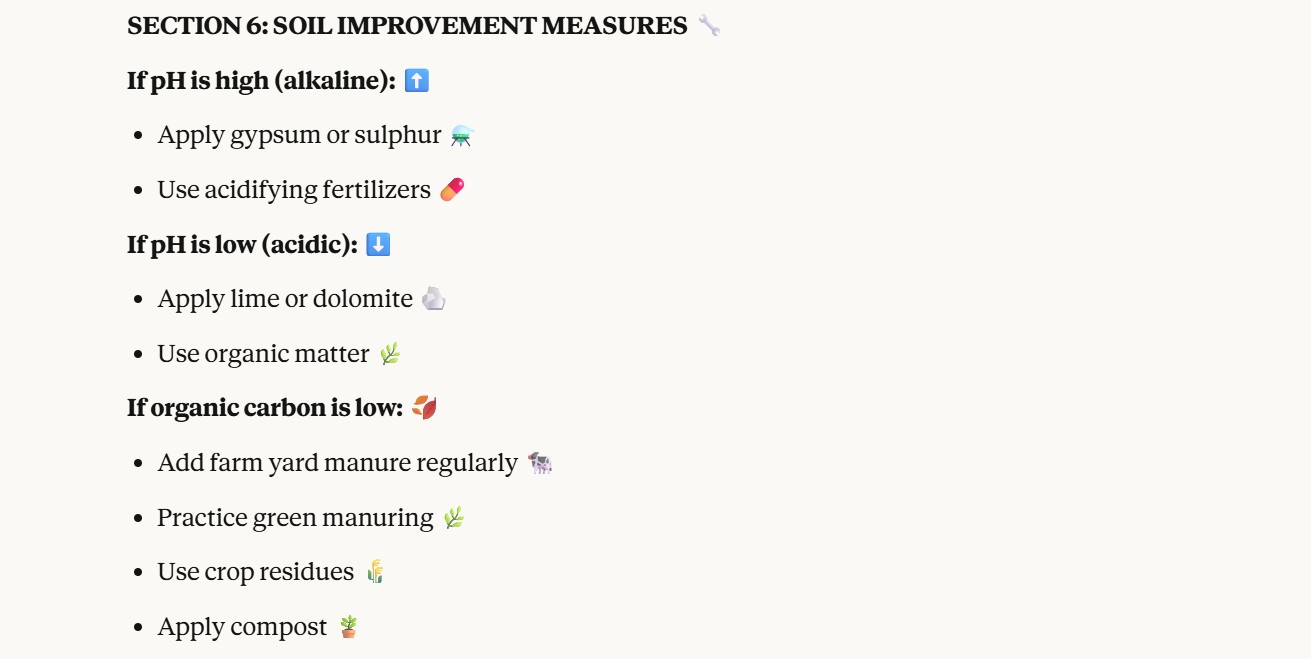Click the potted plant emoji after compost
This screenshot has width=1311, height=659.
348,627
